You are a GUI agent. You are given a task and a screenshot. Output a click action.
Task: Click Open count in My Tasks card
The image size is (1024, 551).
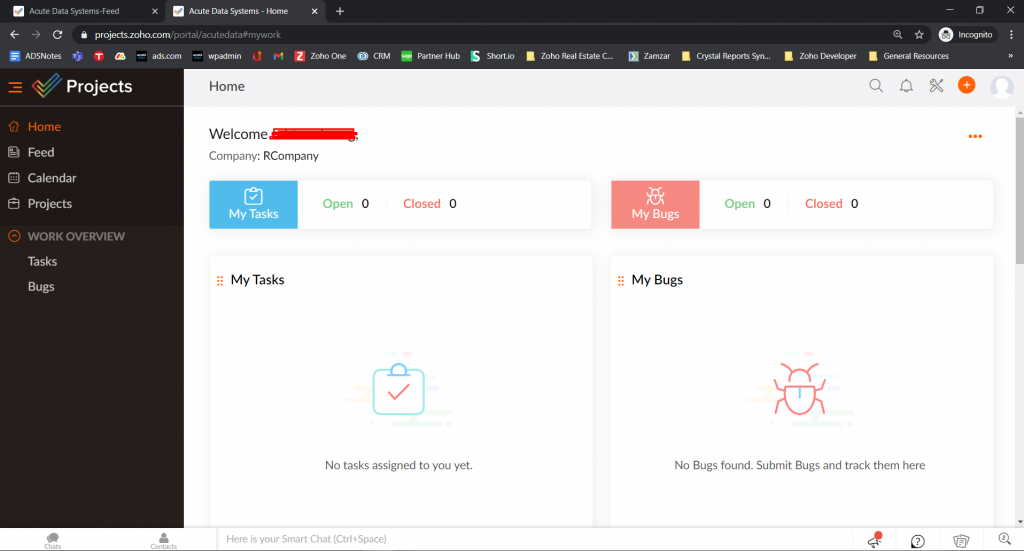345,204
